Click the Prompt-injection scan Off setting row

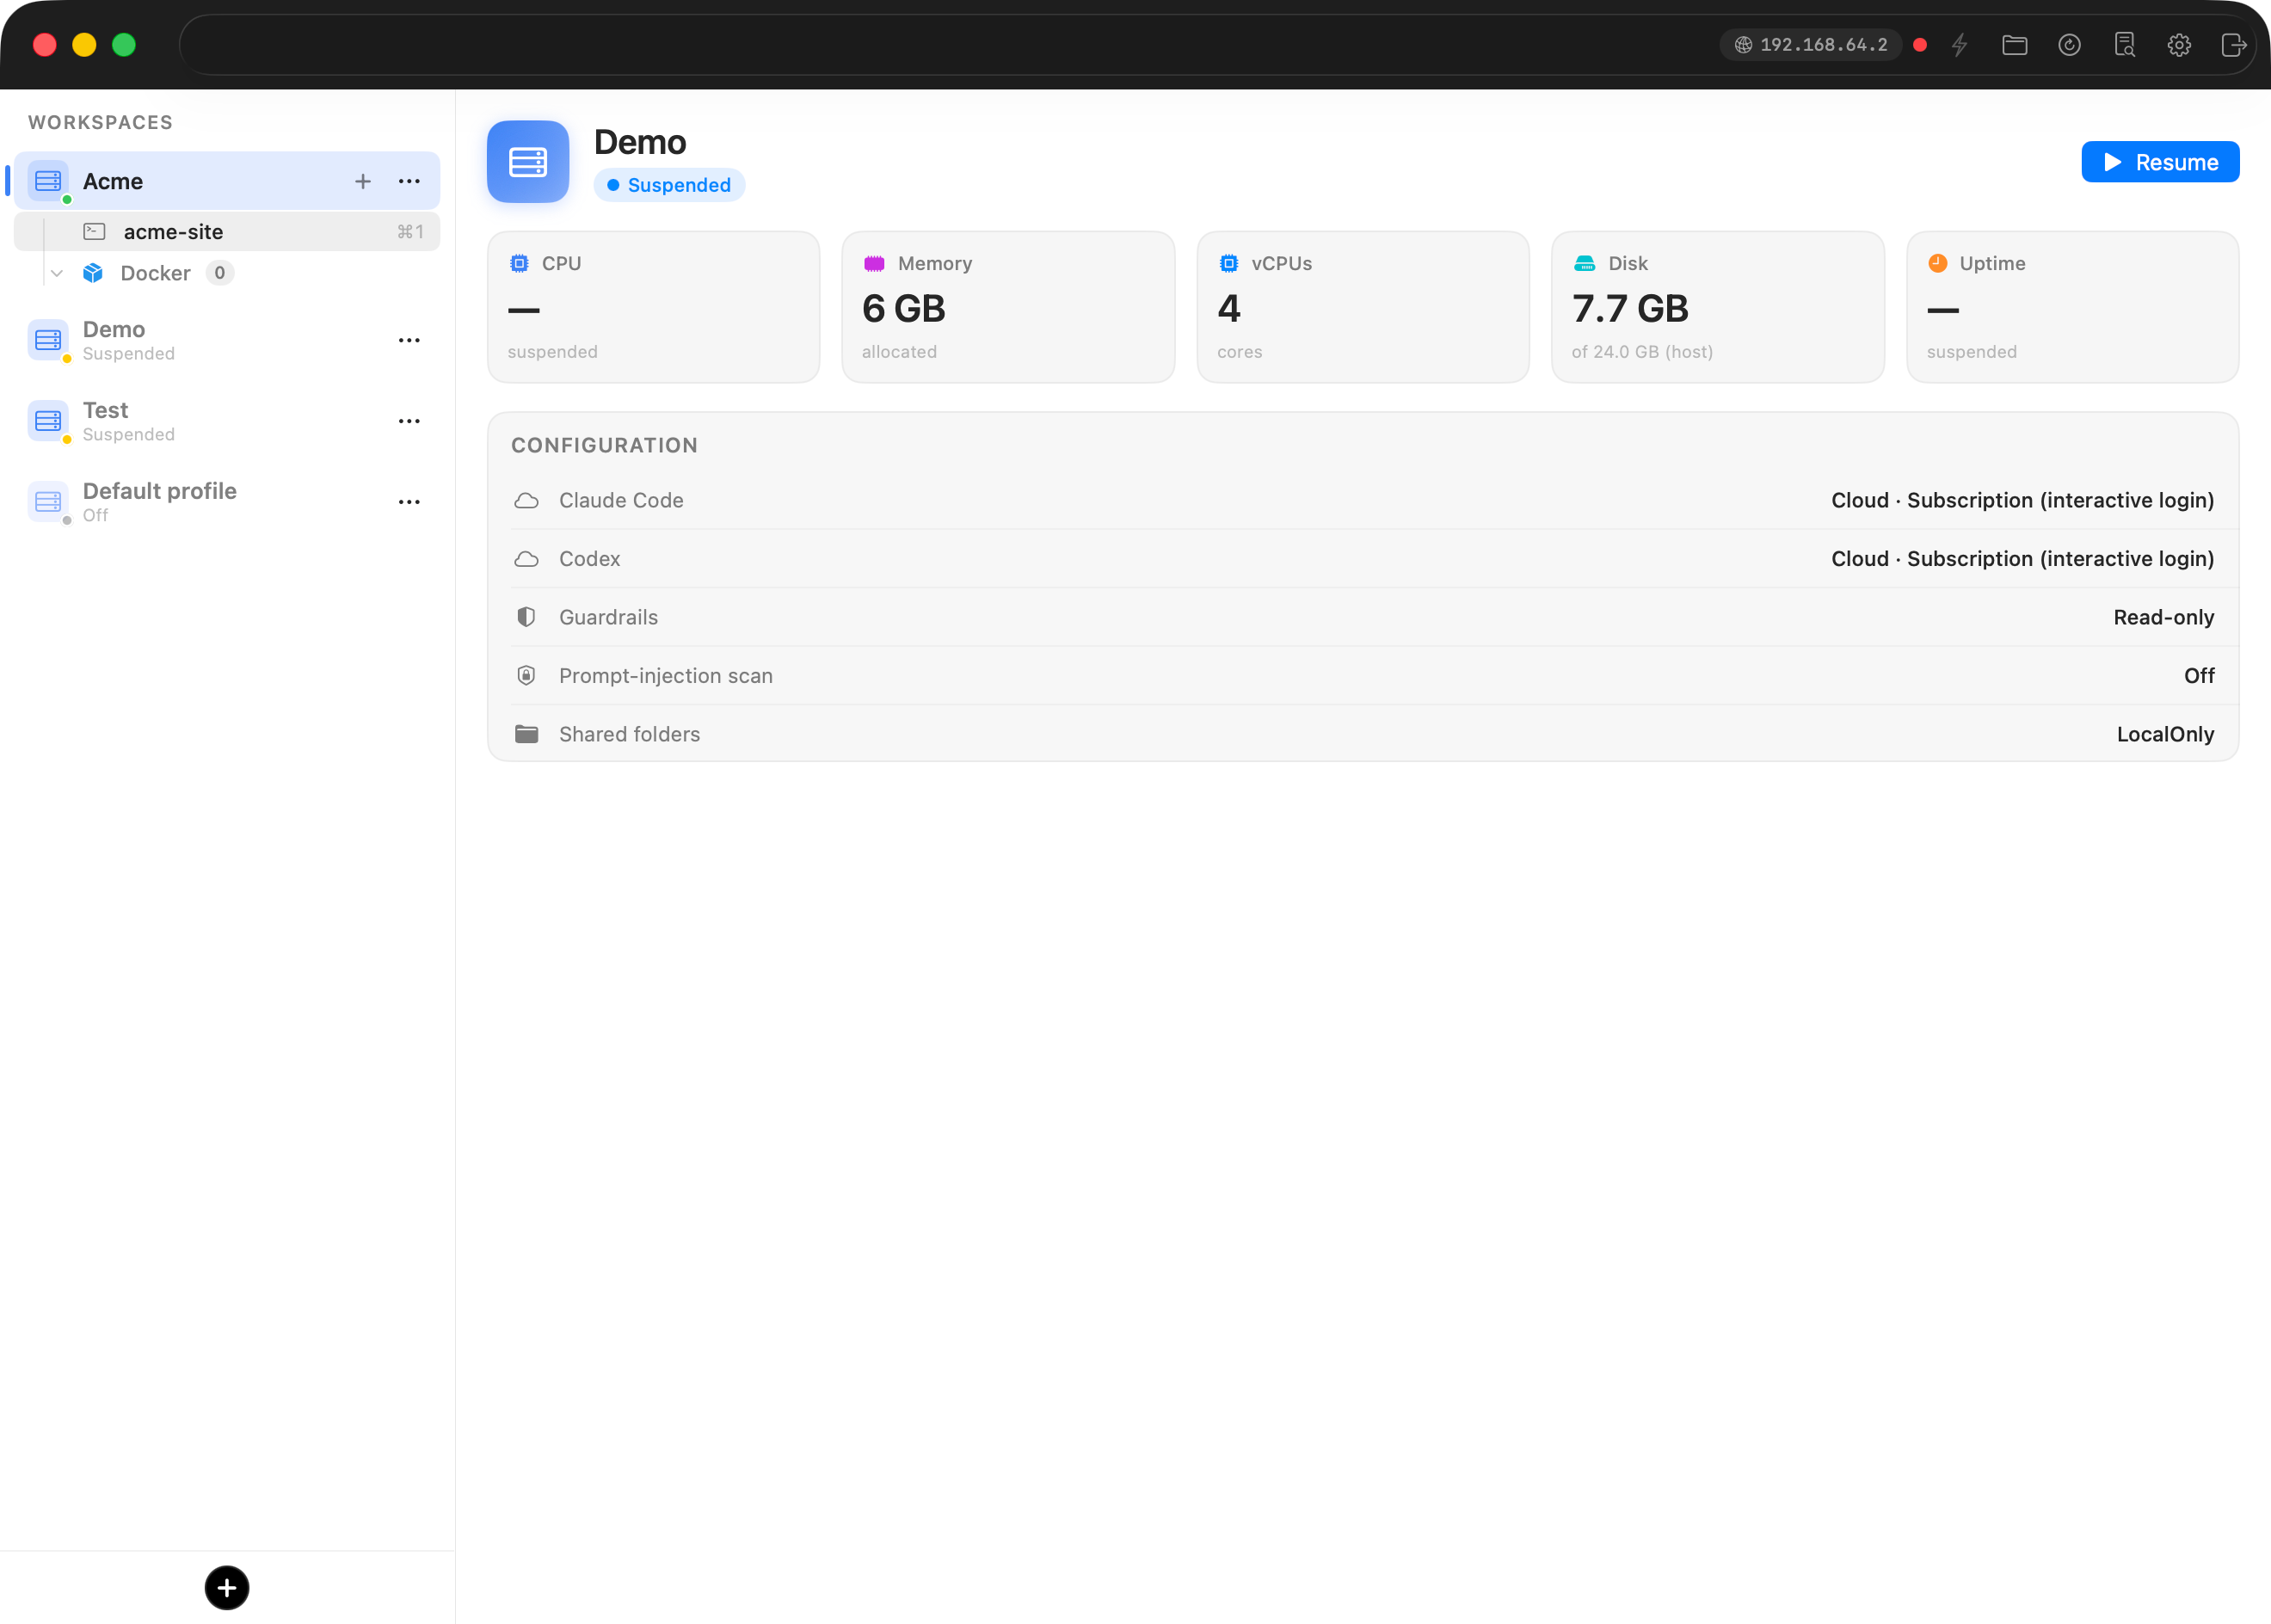click(1363, 676)
